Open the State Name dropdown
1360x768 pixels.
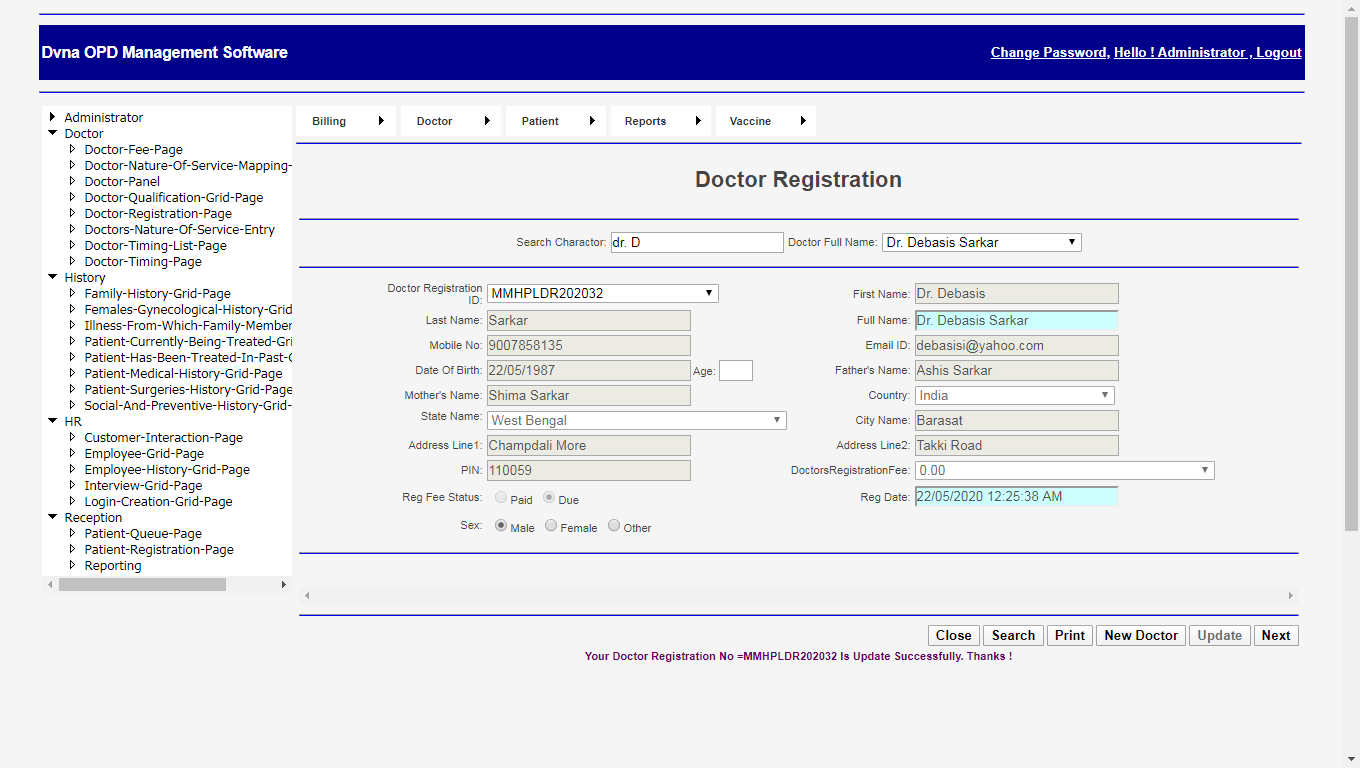pyautogui.click(x=636, y=420)
